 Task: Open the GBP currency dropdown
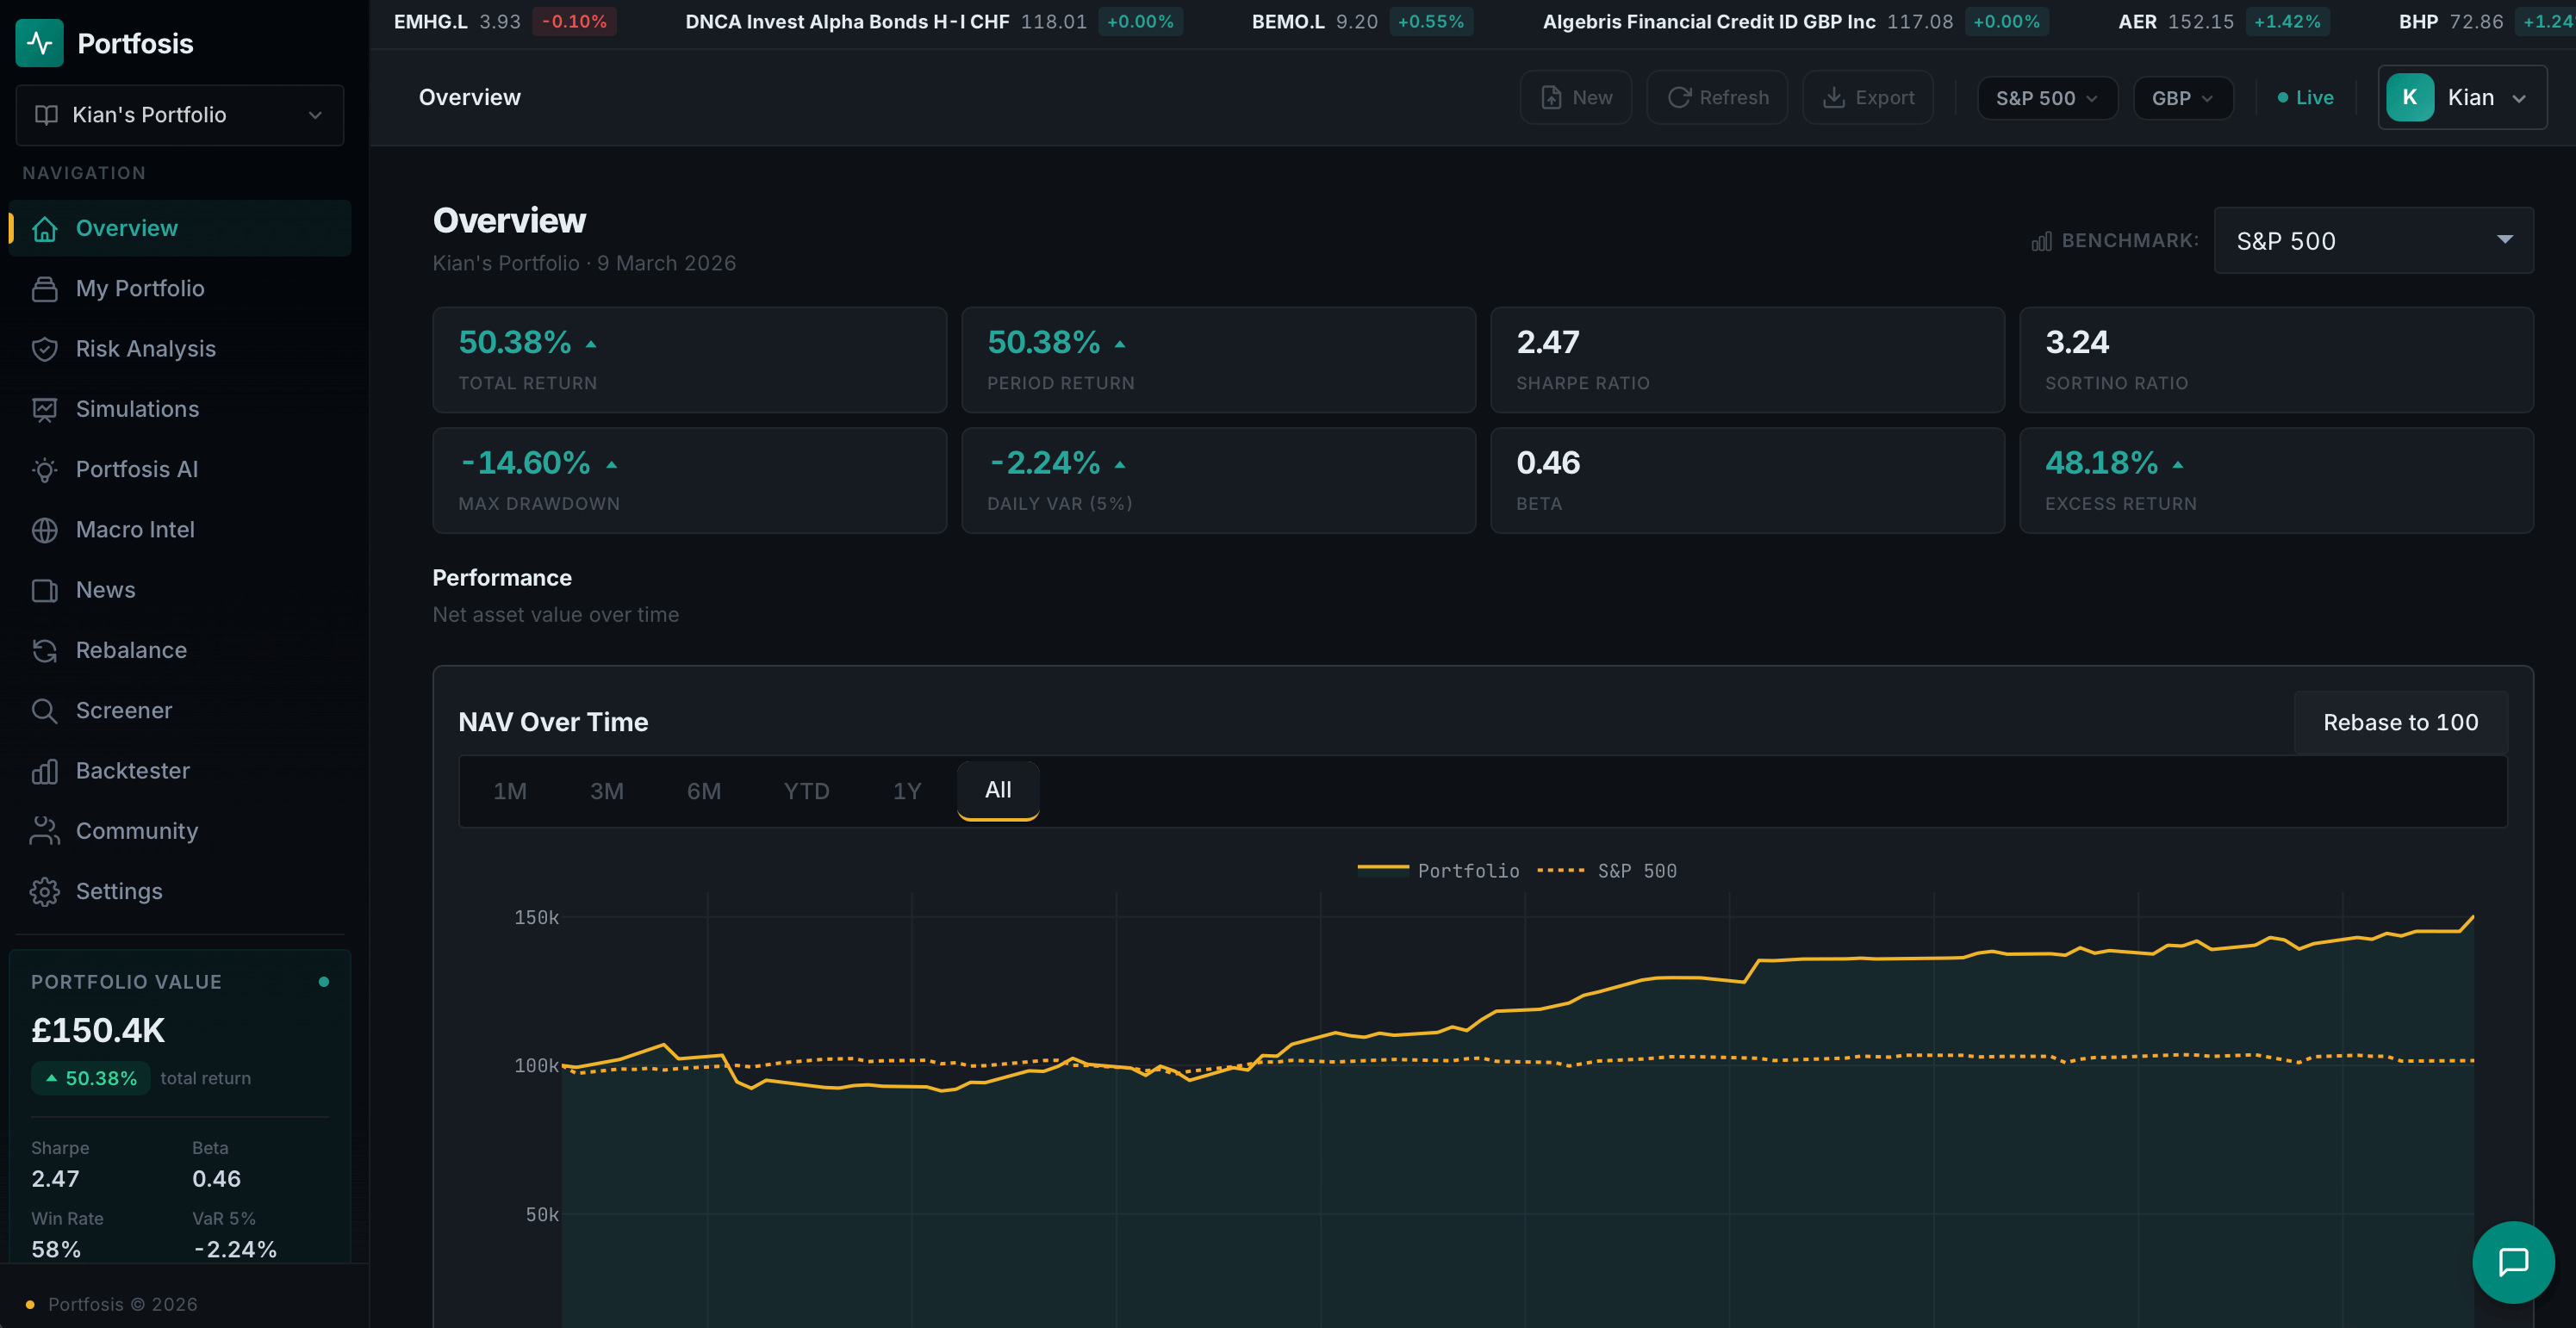pyautogui.click(x=2182, y=98)
